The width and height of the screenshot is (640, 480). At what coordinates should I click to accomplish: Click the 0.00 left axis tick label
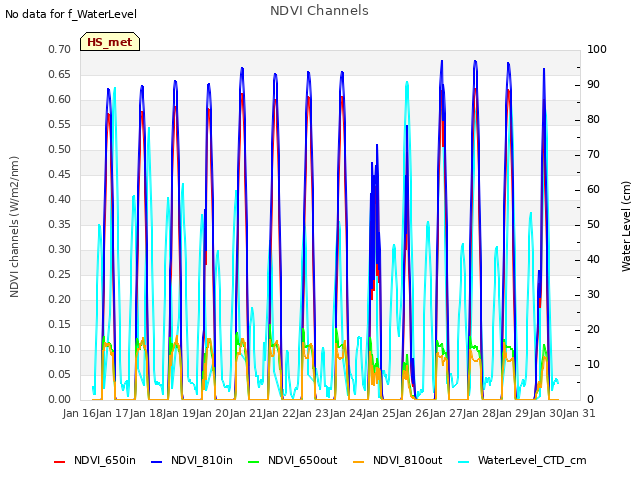coord(59,400)
